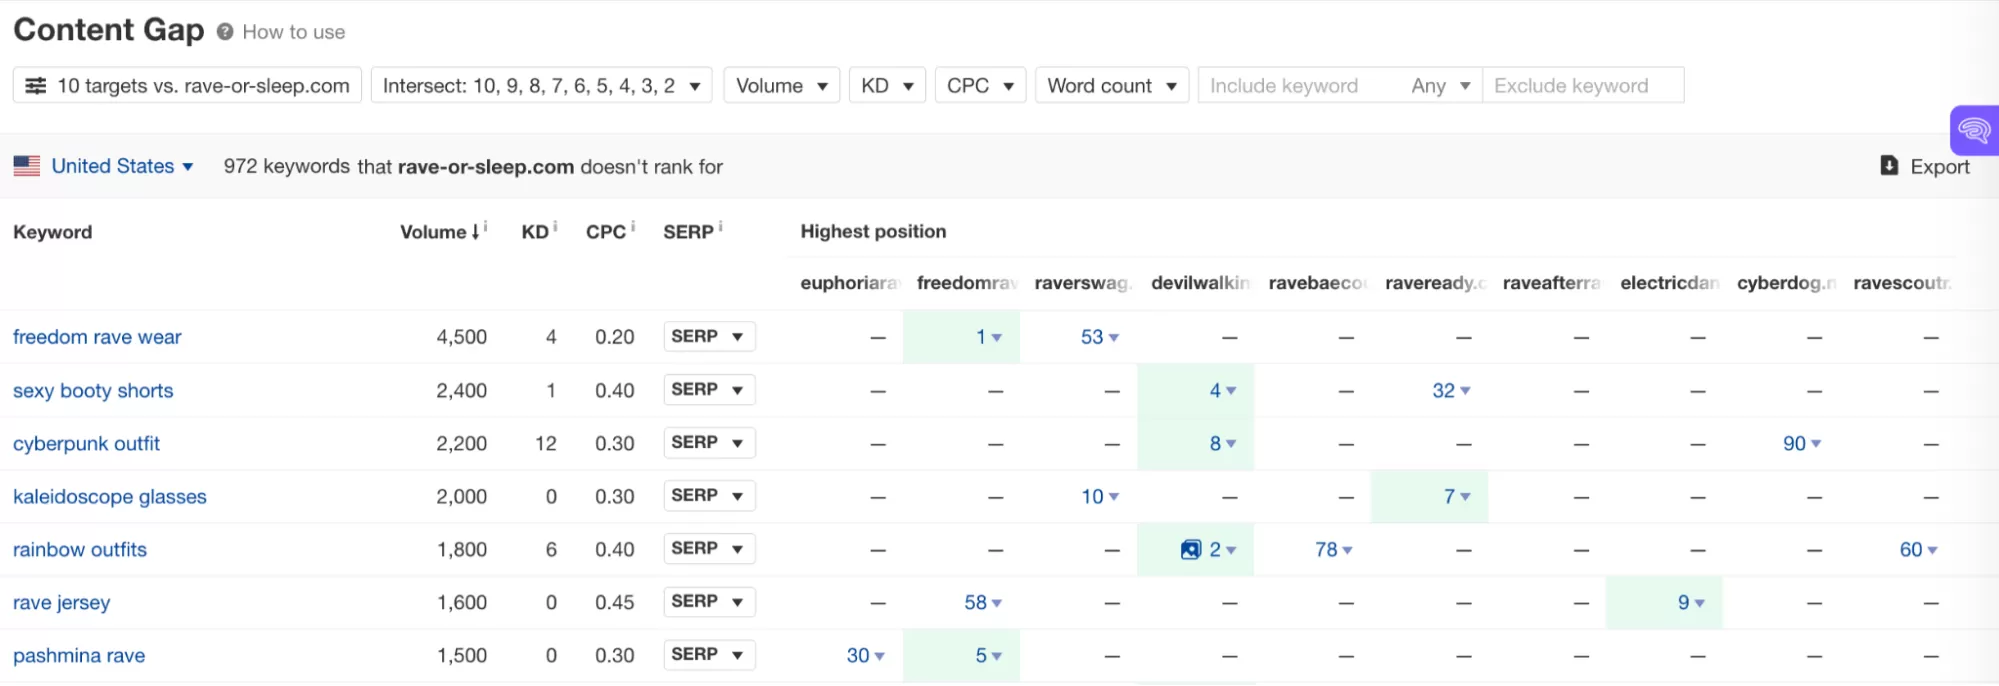This screenshot has width=1999, height=686.
Task: Open the kaleidoscope glasses keyword link
Action: (x=110, y=497)
